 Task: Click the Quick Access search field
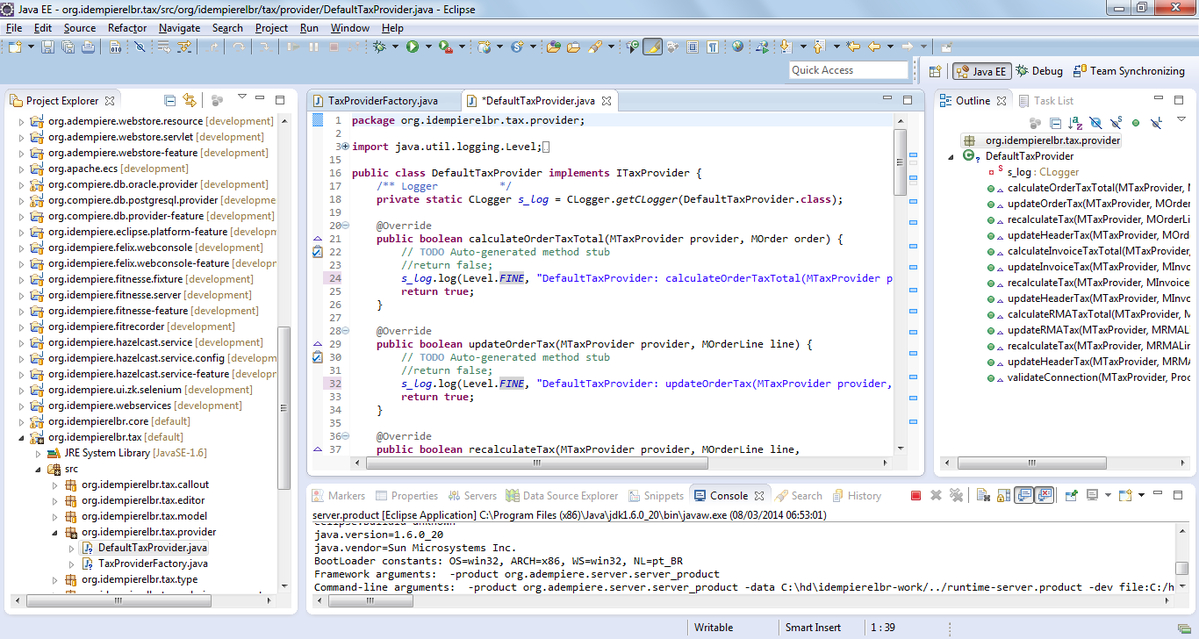848,70
